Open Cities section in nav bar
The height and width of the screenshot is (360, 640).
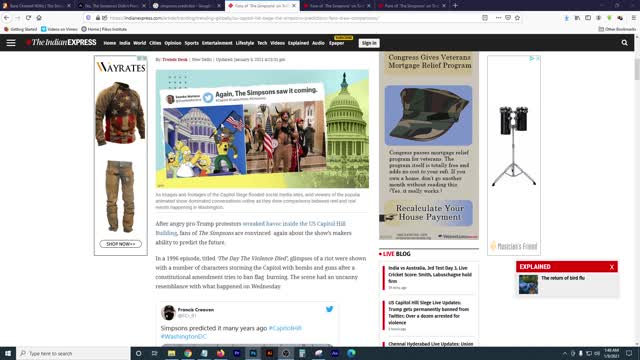[155, 43]
